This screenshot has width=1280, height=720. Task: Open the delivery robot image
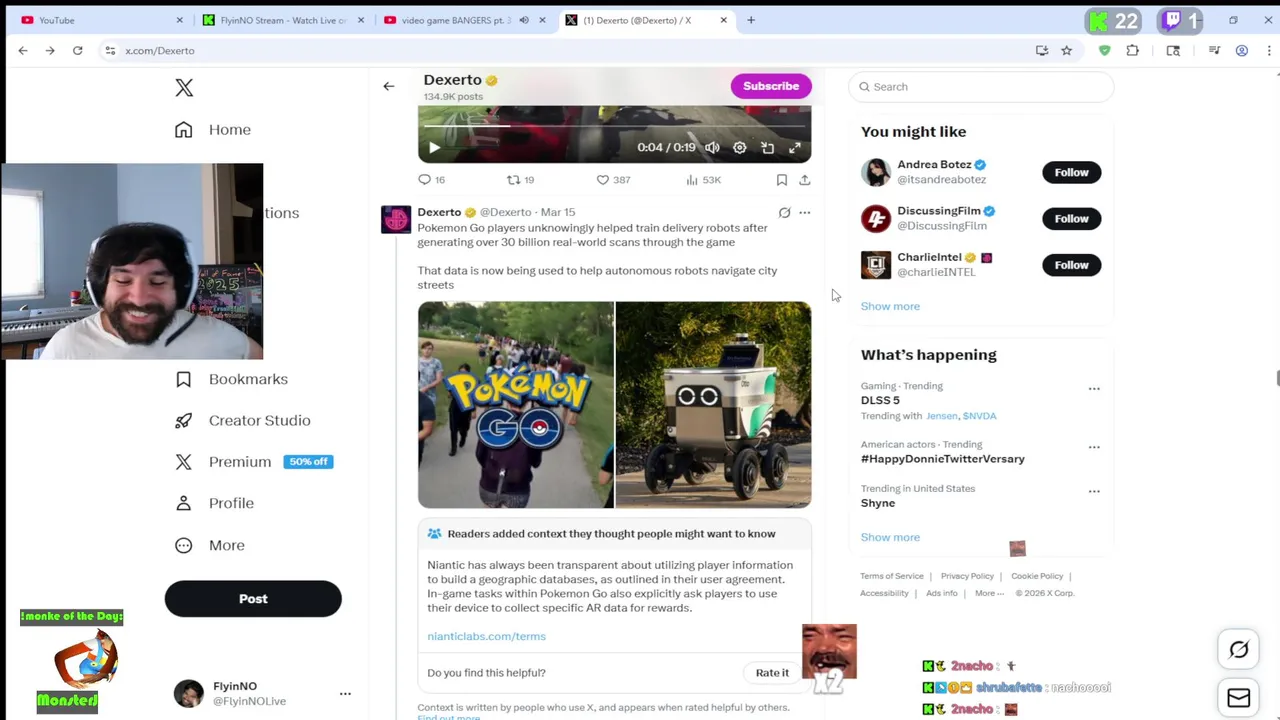714,405
